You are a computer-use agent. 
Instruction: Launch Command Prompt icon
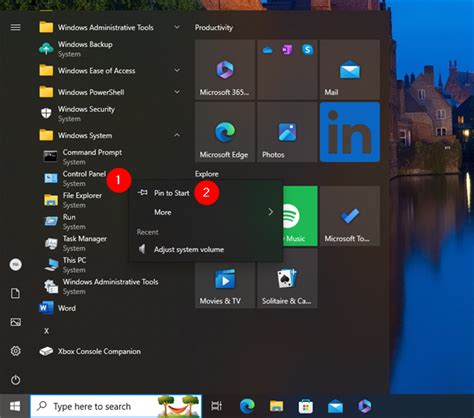click(x=51, y=156)
